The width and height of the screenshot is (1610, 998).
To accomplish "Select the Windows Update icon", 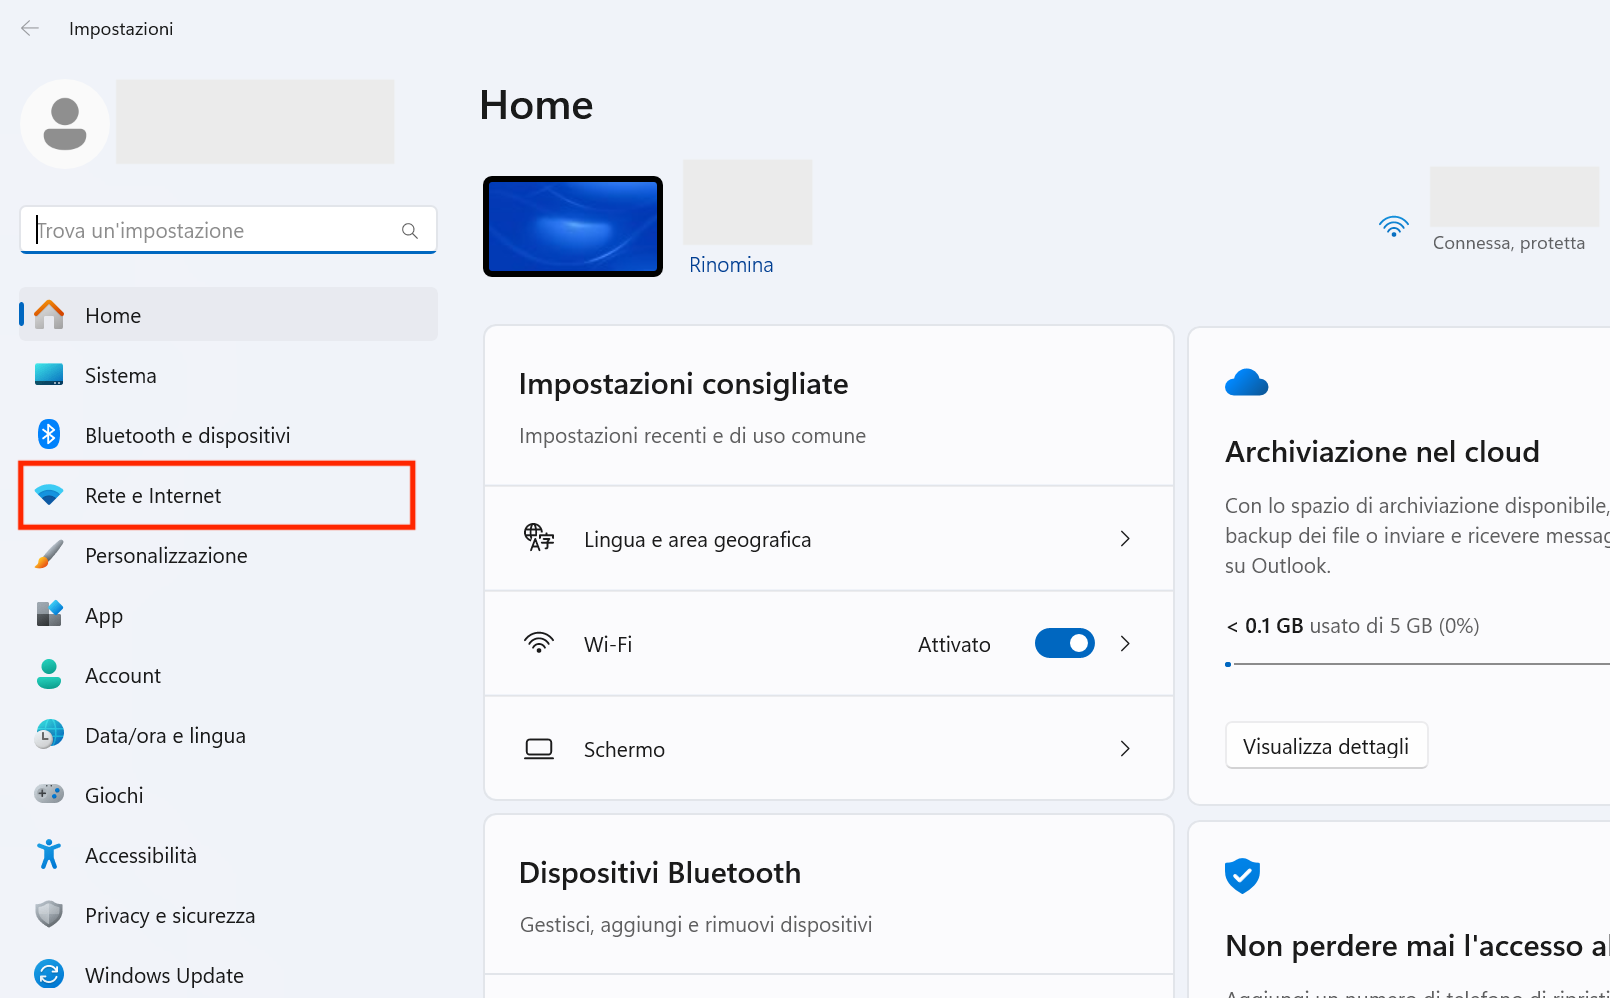I will pyautogui.click(x=48, y=974).
